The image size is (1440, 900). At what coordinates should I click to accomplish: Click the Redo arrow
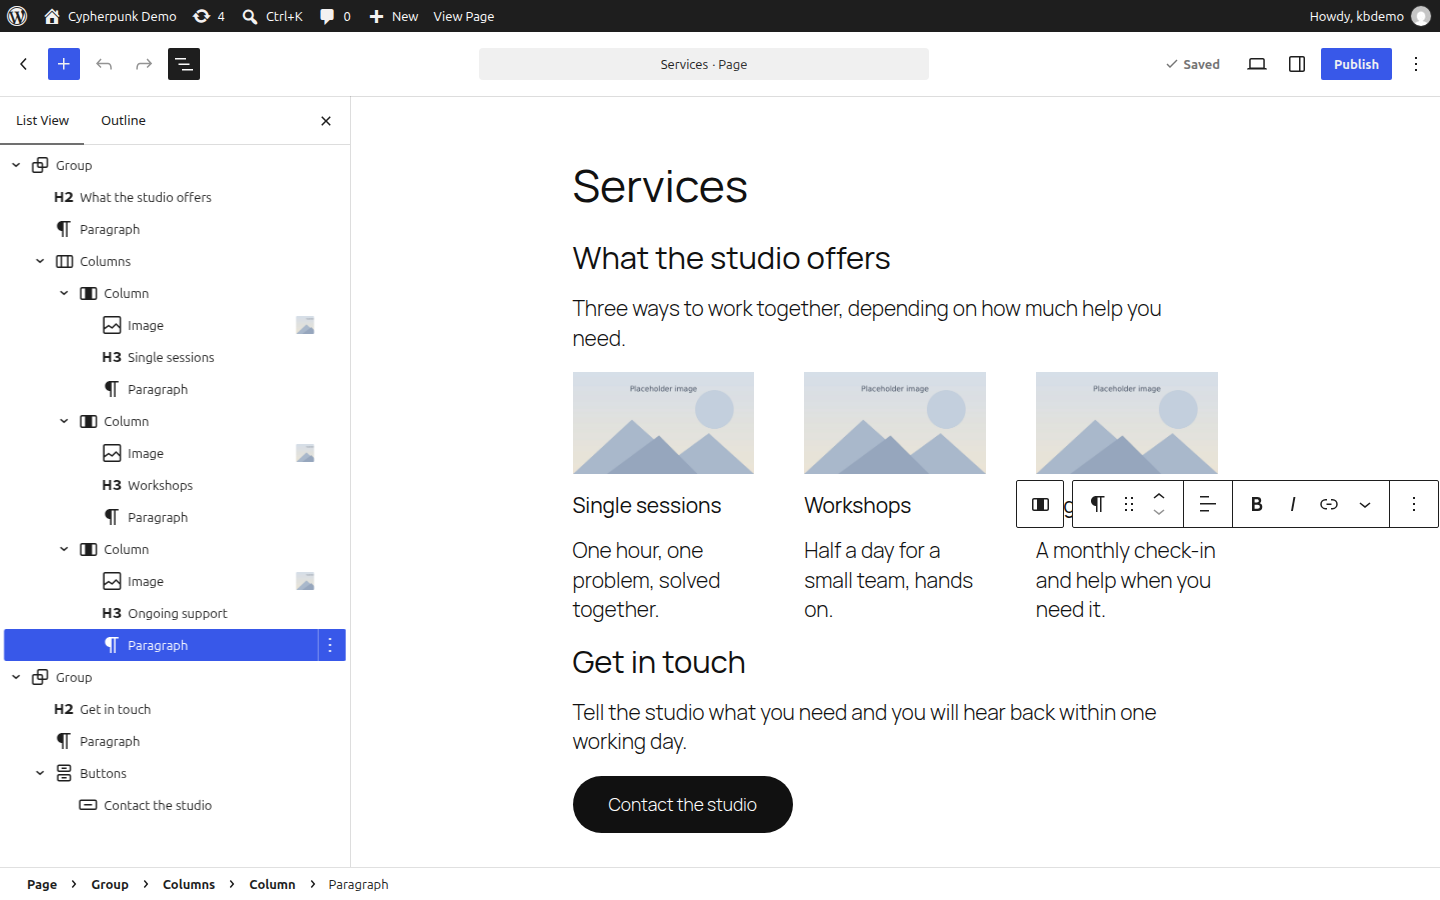(x=144, y=64)
